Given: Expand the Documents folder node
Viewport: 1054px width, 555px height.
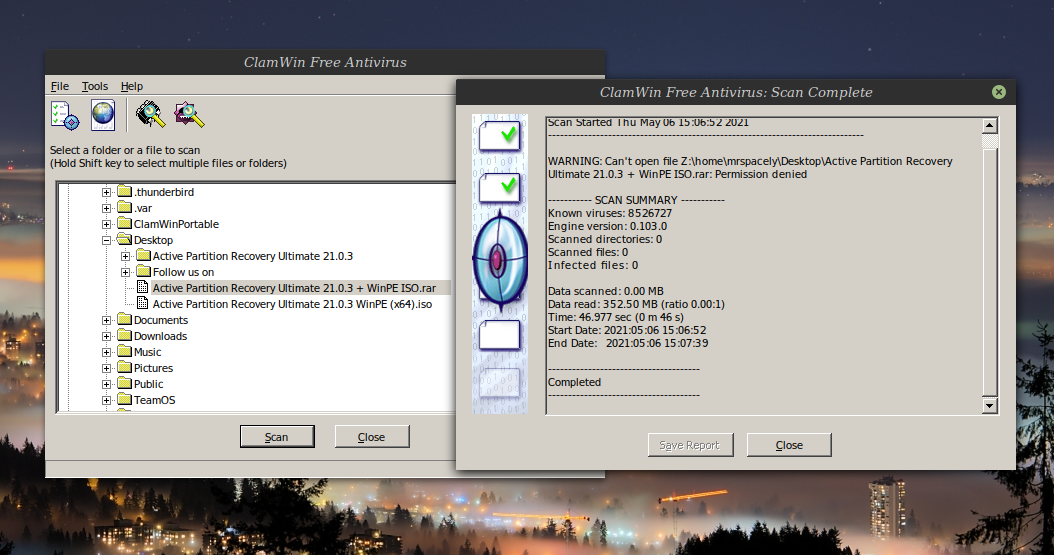Looking at the screenshot, I should pyautogui.click(x=106, y=321).
